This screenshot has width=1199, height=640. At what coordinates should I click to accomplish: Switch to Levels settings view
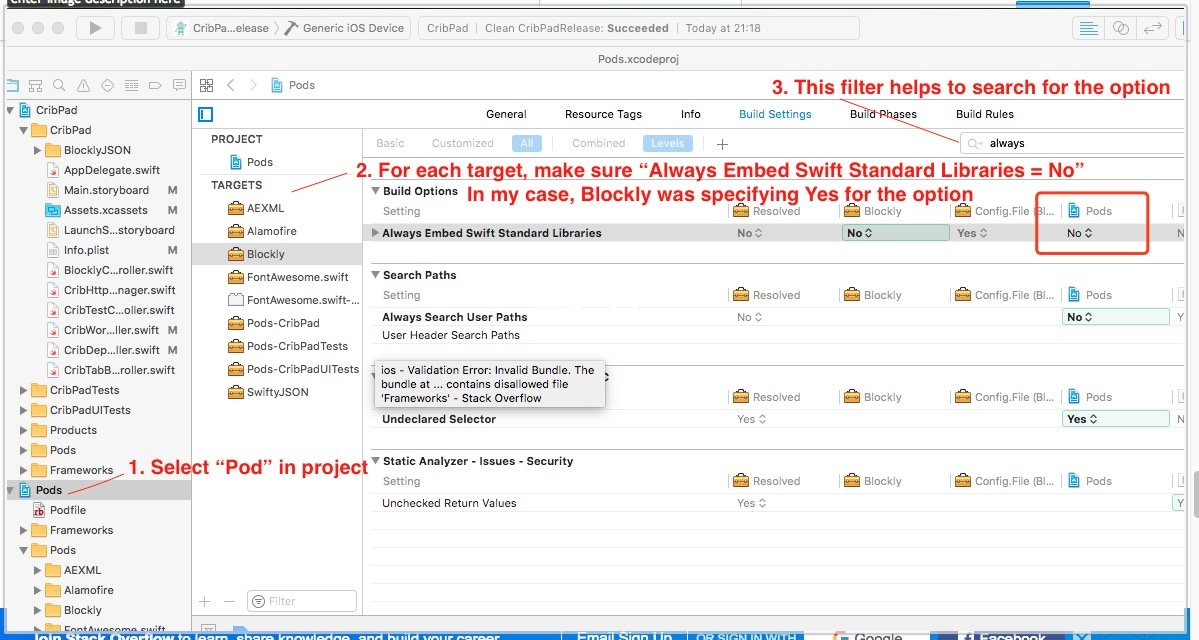point(668,143)
